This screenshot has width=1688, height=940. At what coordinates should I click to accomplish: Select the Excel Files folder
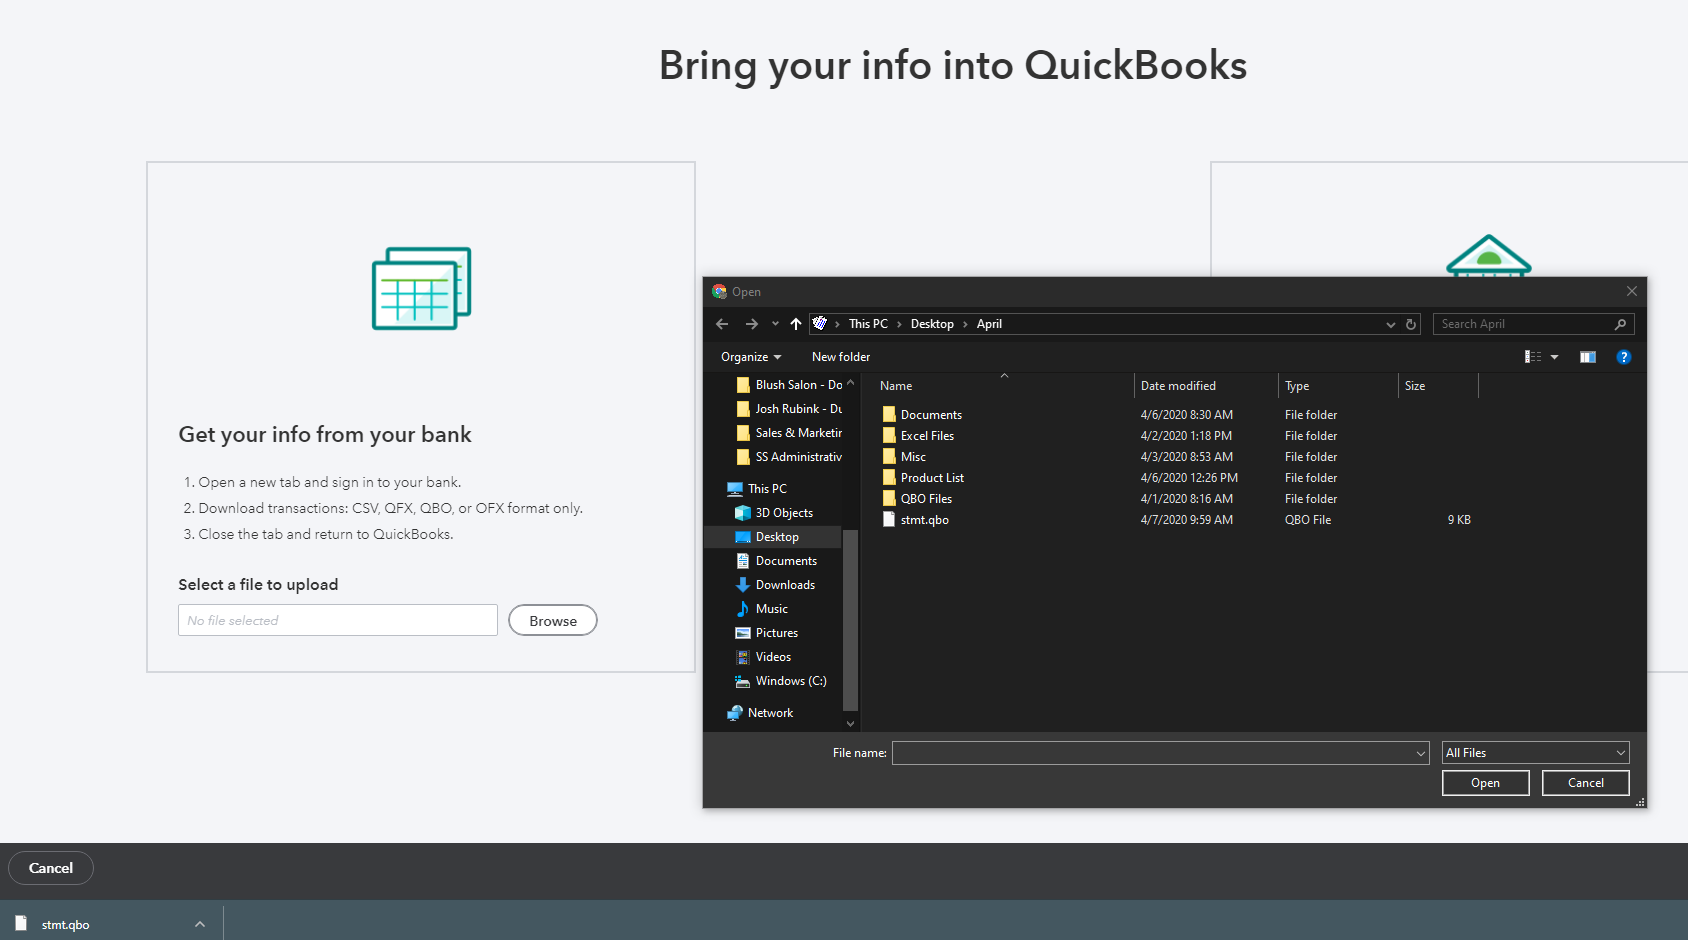tap(918, 436)
